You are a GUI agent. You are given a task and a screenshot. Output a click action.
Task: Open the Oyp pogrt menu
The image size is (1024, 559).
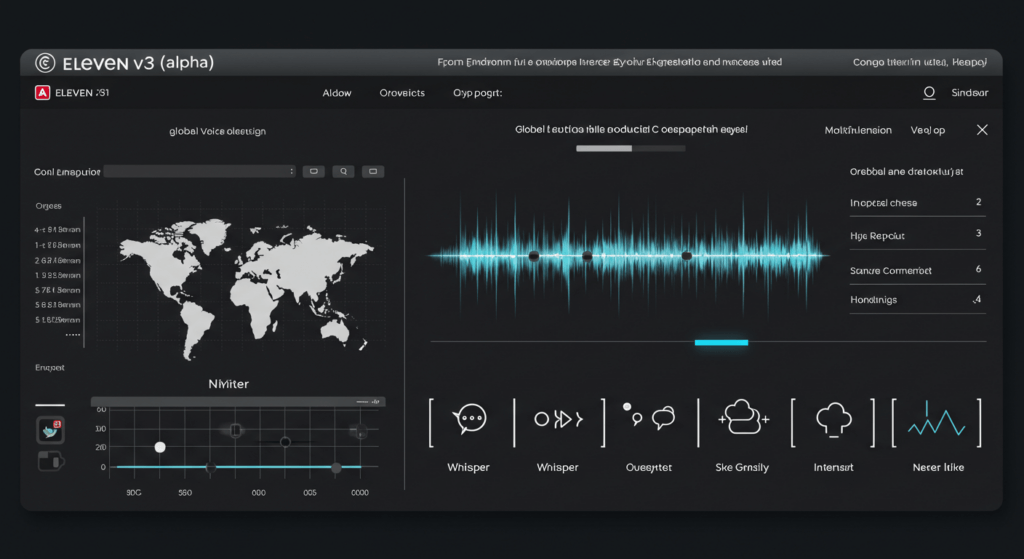pos(477,93)
